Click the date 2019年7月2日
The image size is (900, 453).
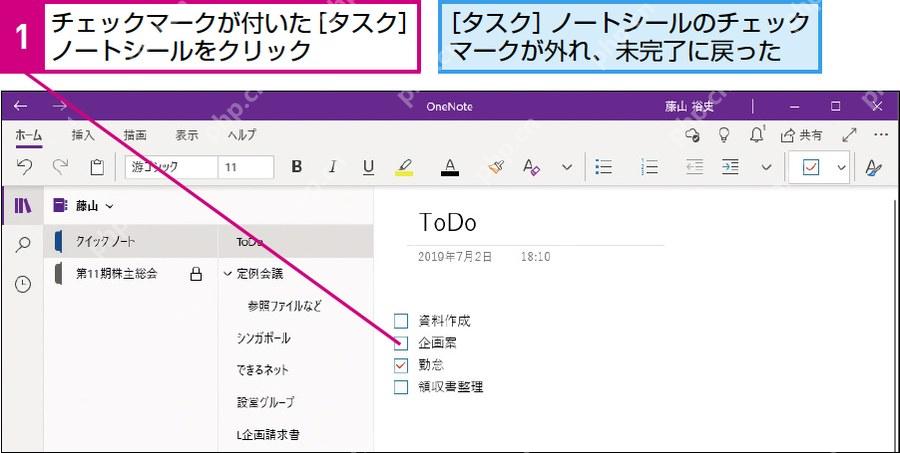455,257
